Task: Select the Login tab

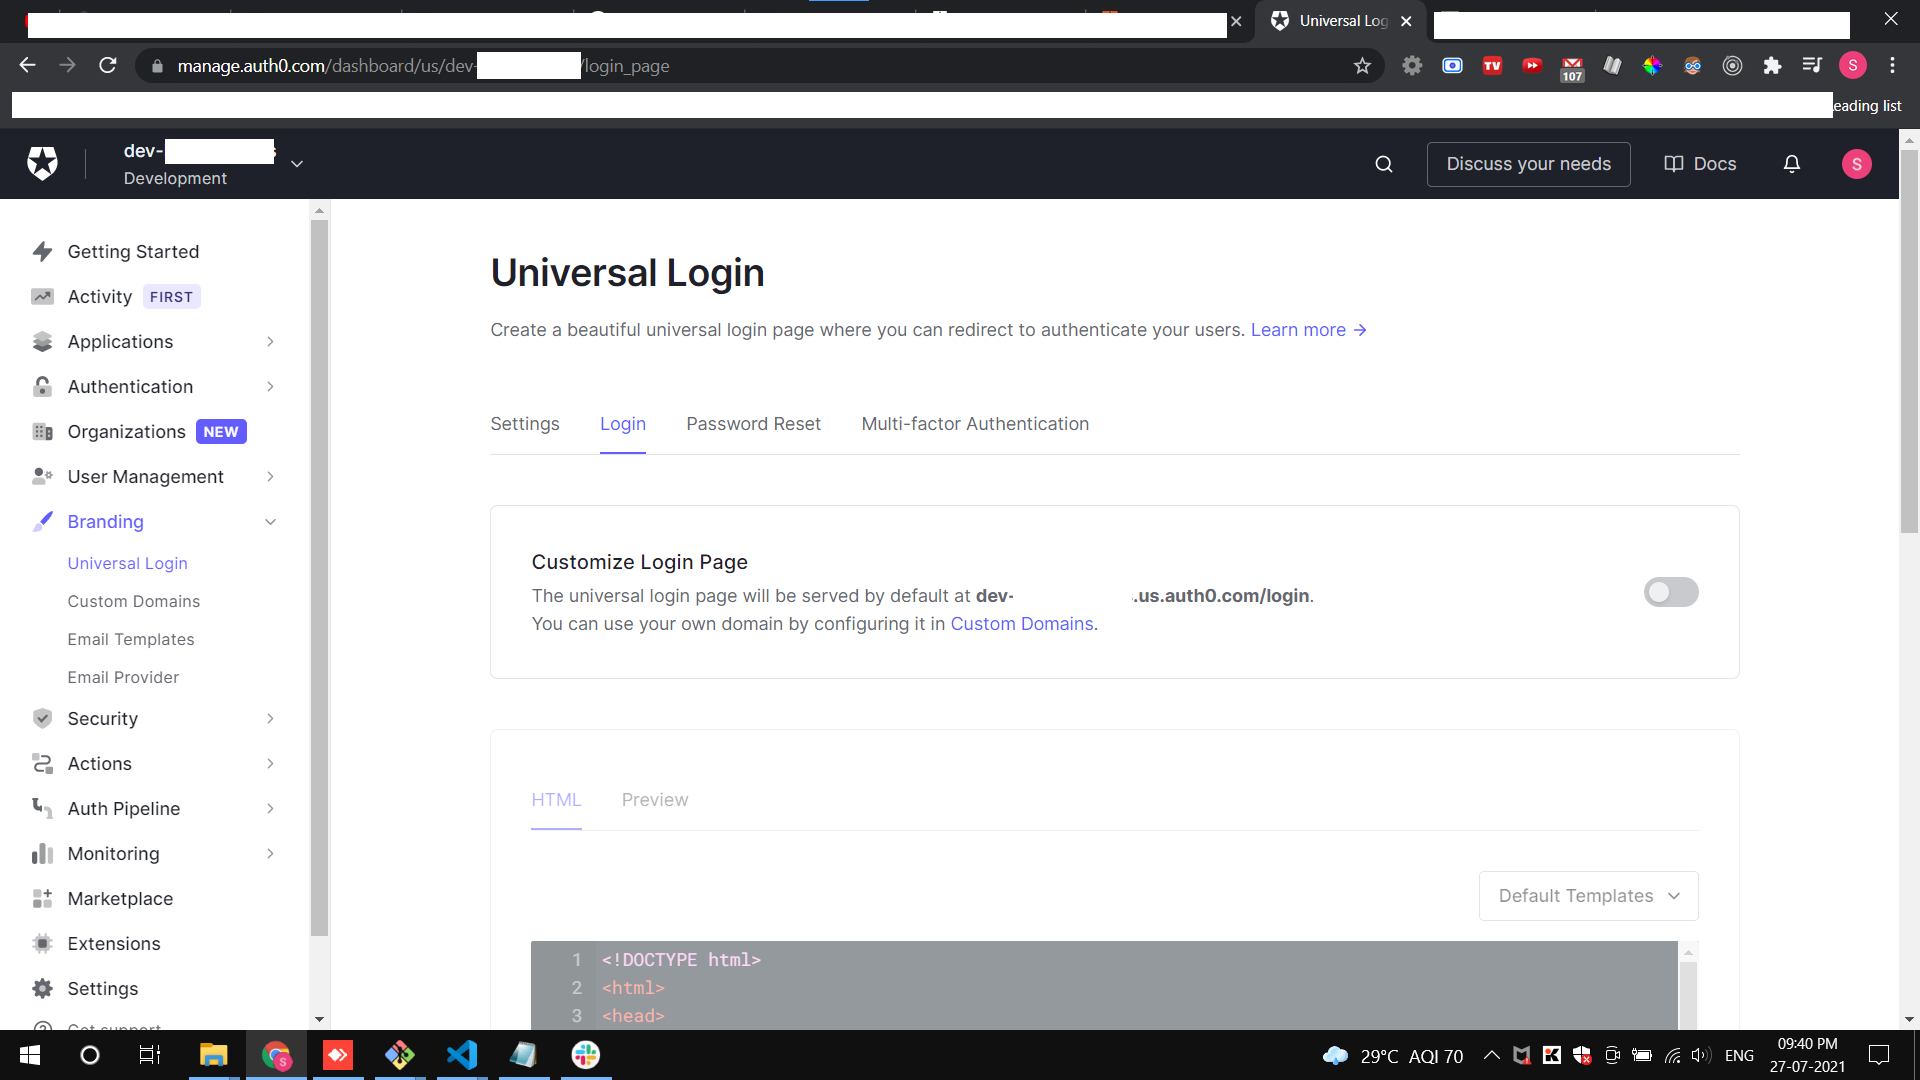Action: coord(623,424)
